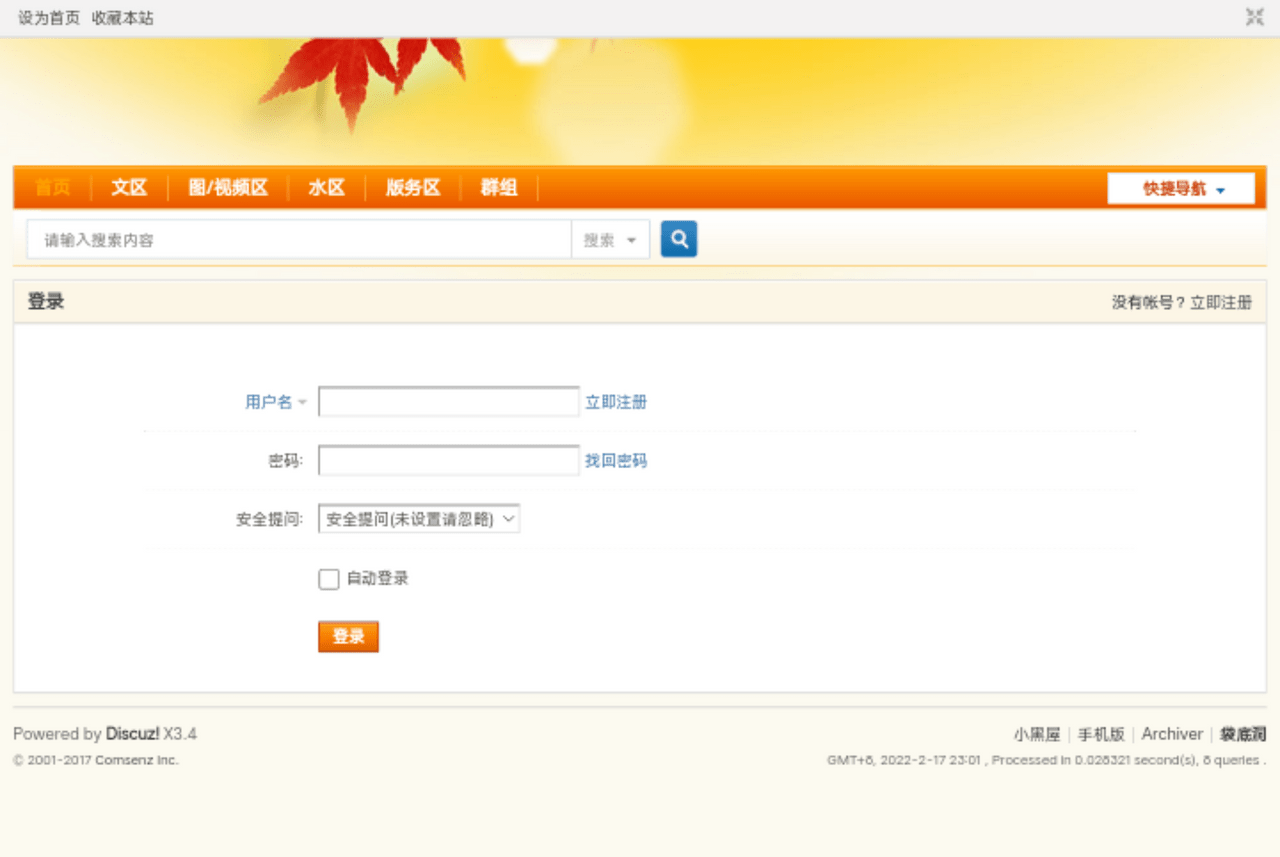Open the 手机版 footer link
The height and width of the screenshot is (857, 1280).
(1101, 734)
